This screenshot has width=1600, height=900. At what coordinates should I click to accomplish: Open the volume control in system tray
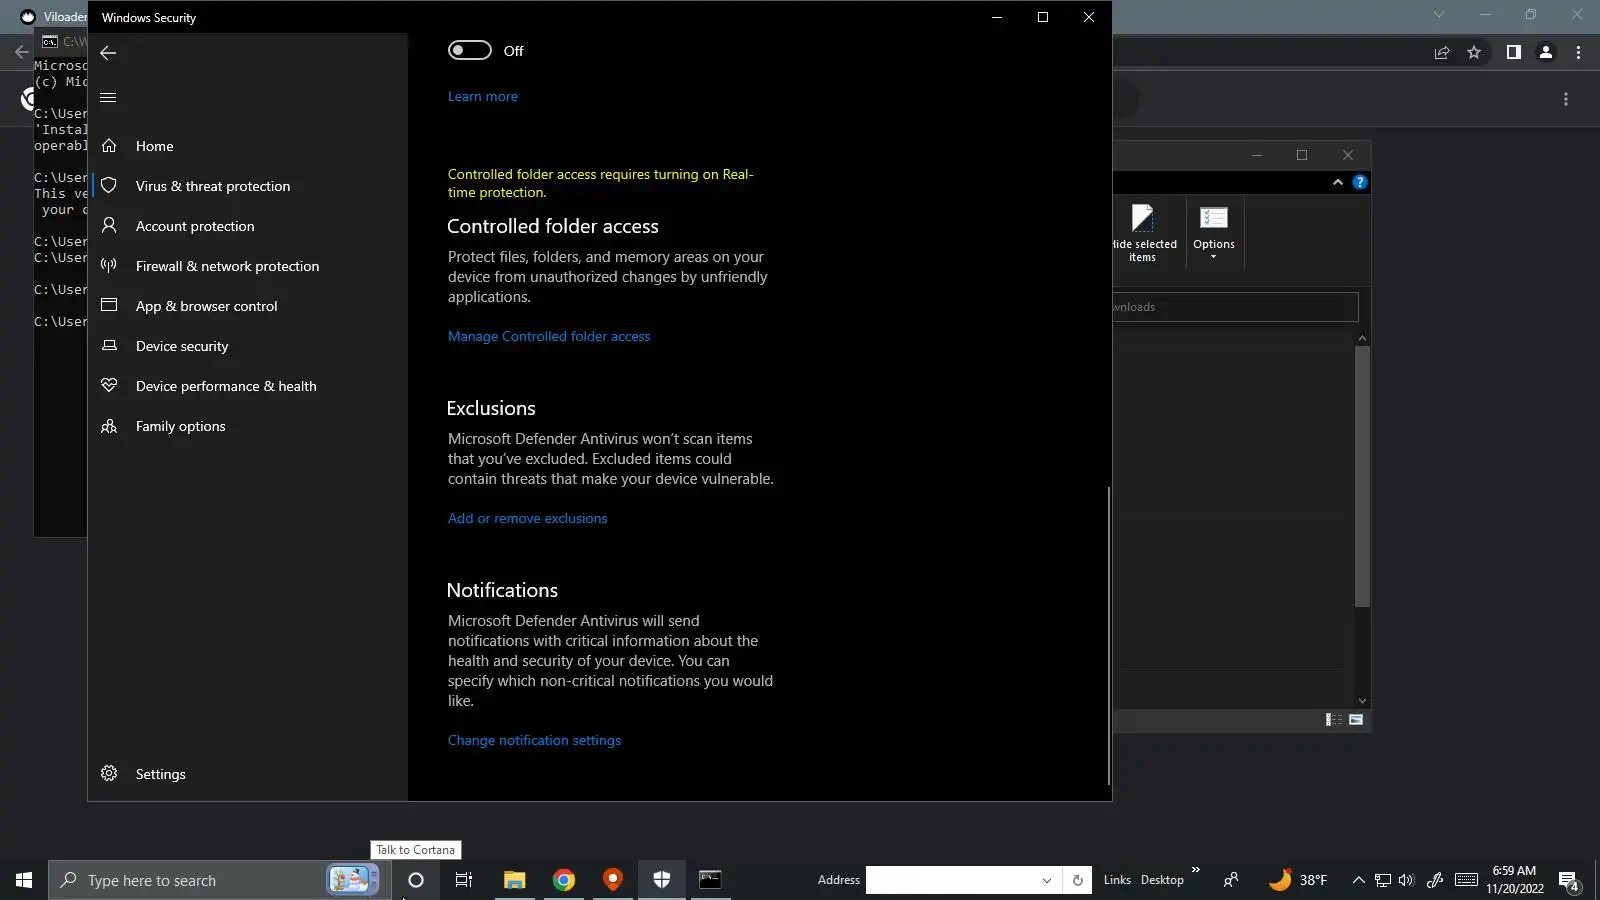click(1407, 880)
